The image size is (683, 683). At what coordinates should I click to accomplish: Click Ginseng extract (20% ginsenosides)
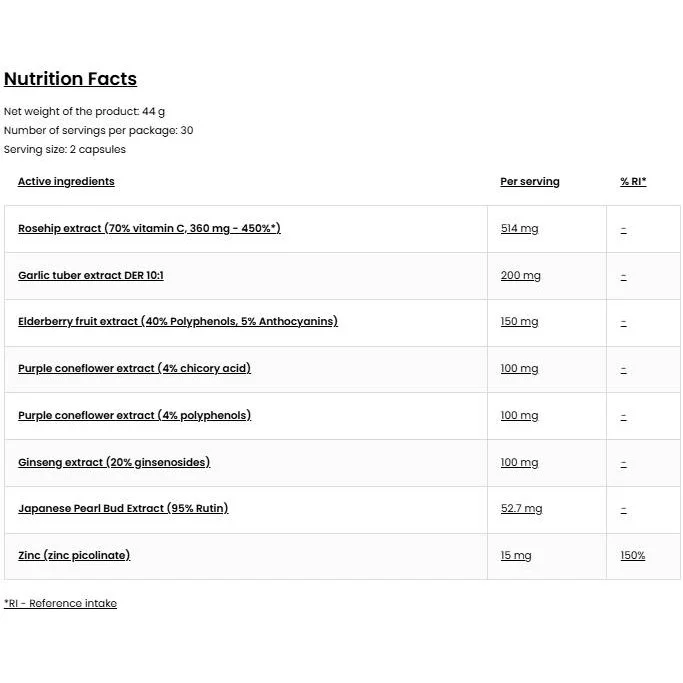114,462
